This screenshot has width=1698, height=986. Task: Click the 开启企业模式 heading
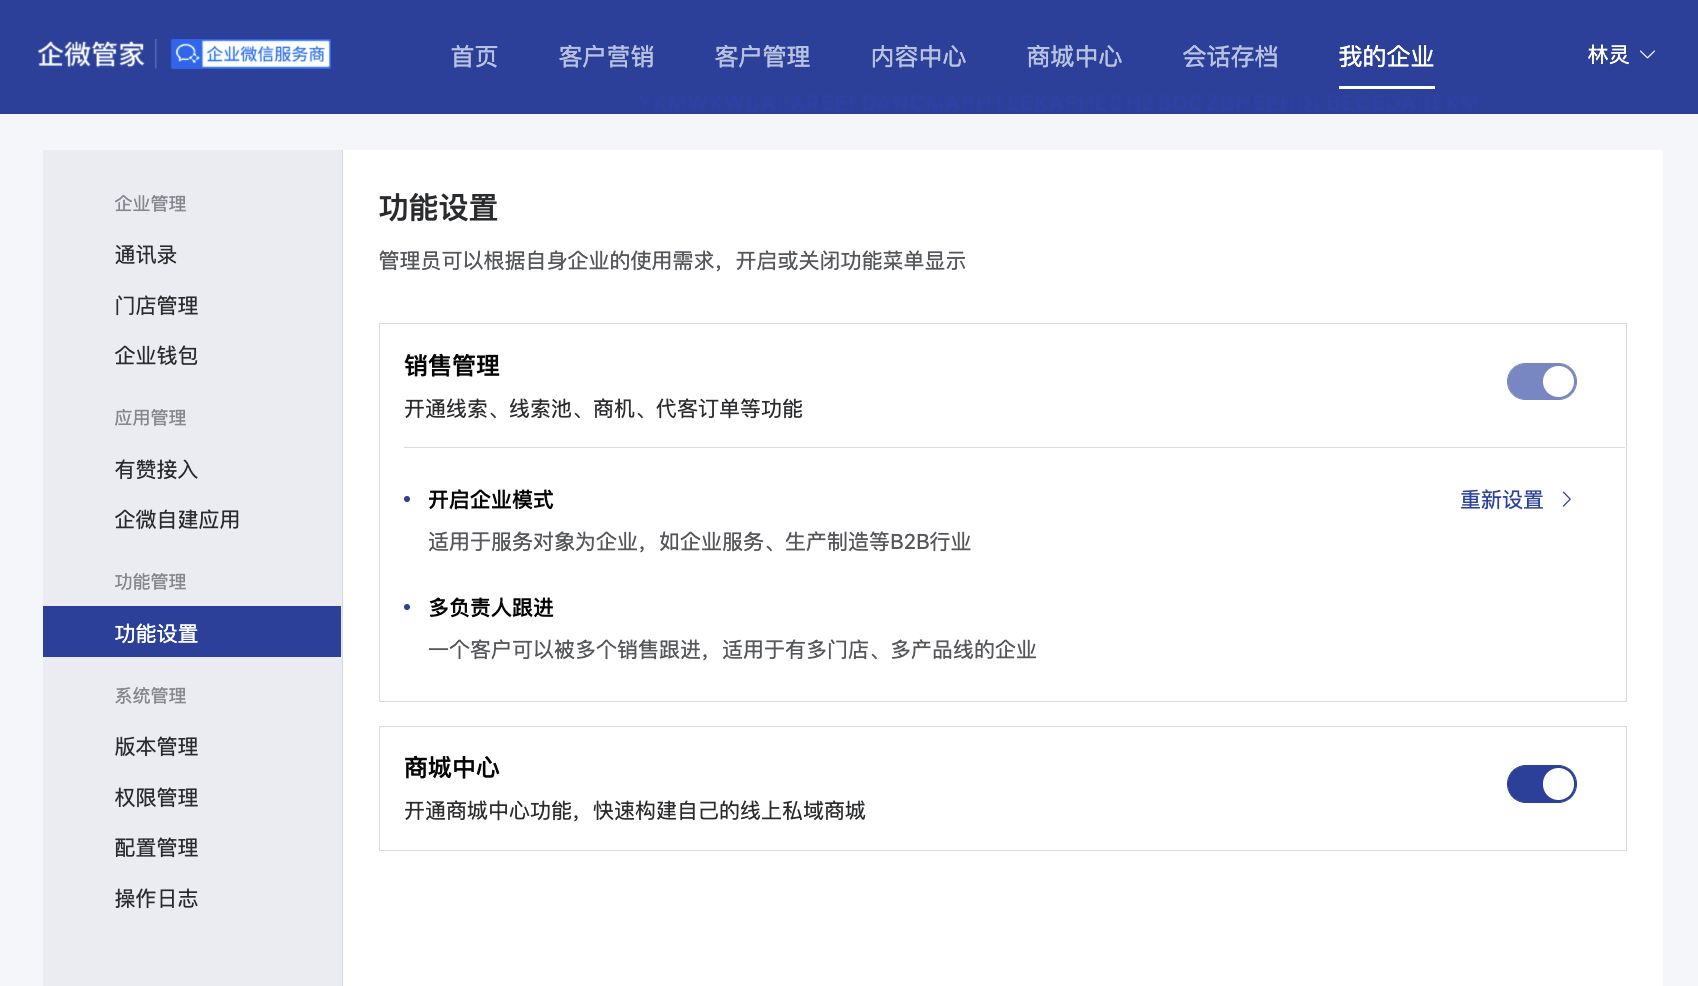[x=491, y=499]
